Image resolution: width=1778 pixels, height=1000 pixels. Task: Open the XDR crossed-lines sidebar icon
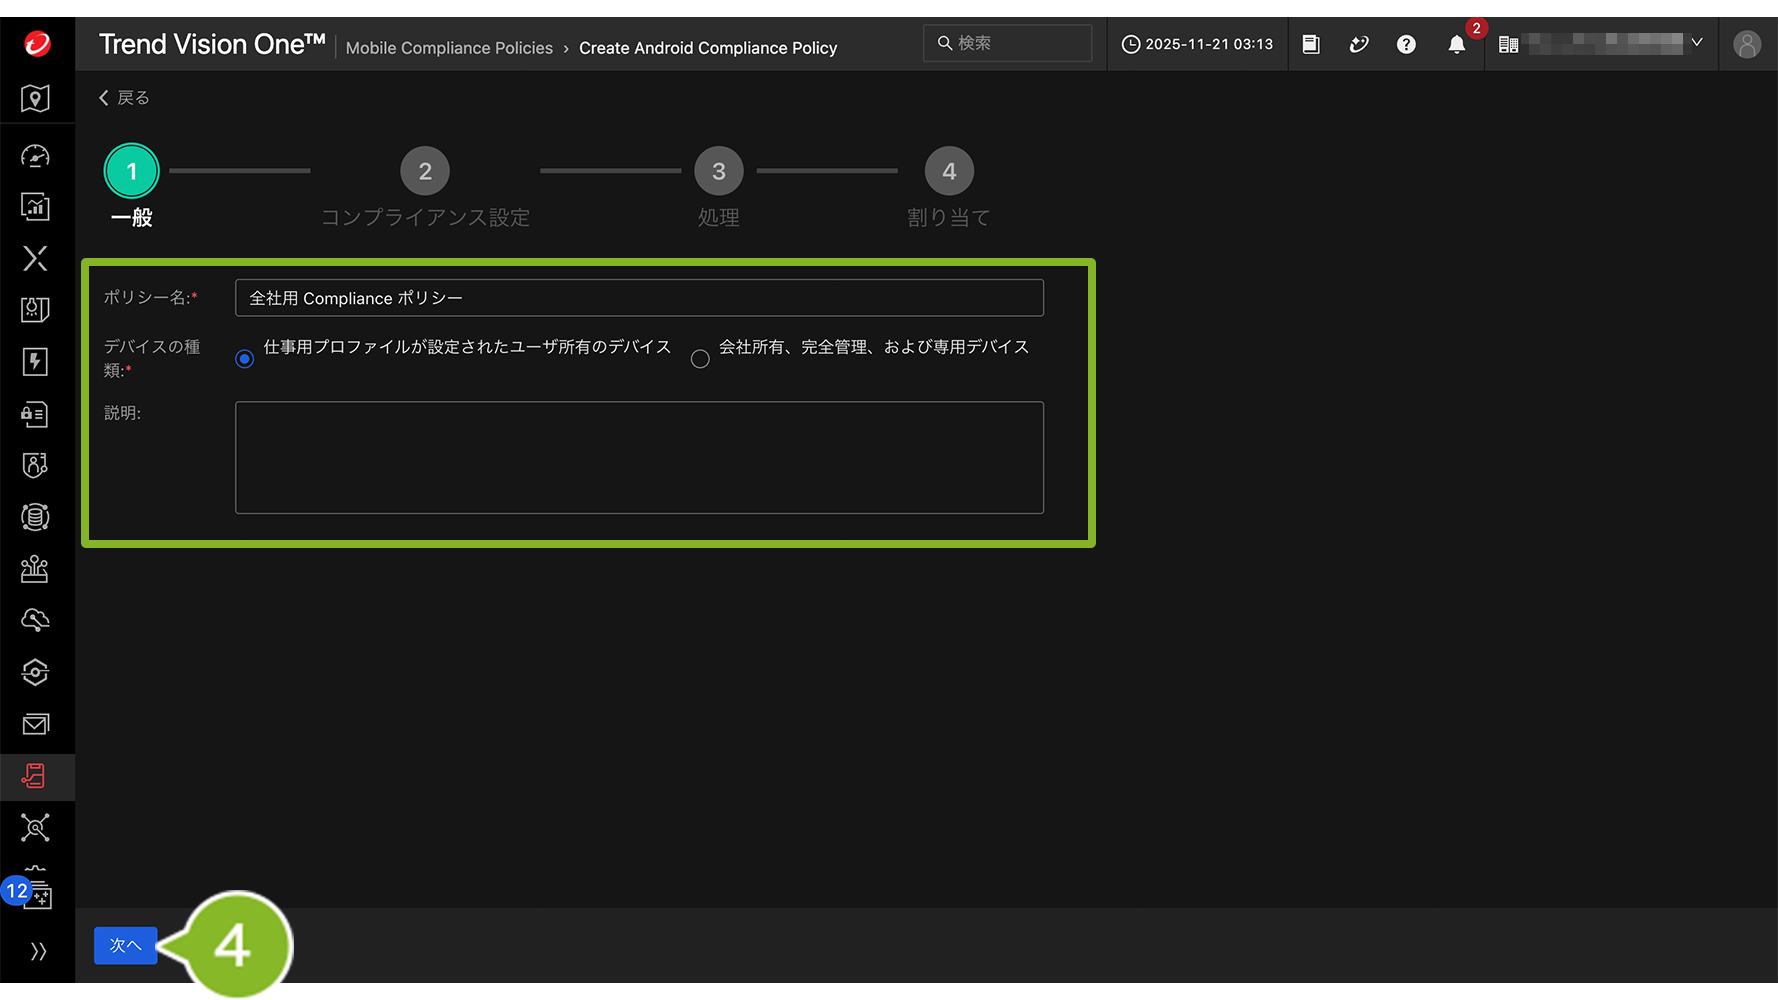(35, 259)
